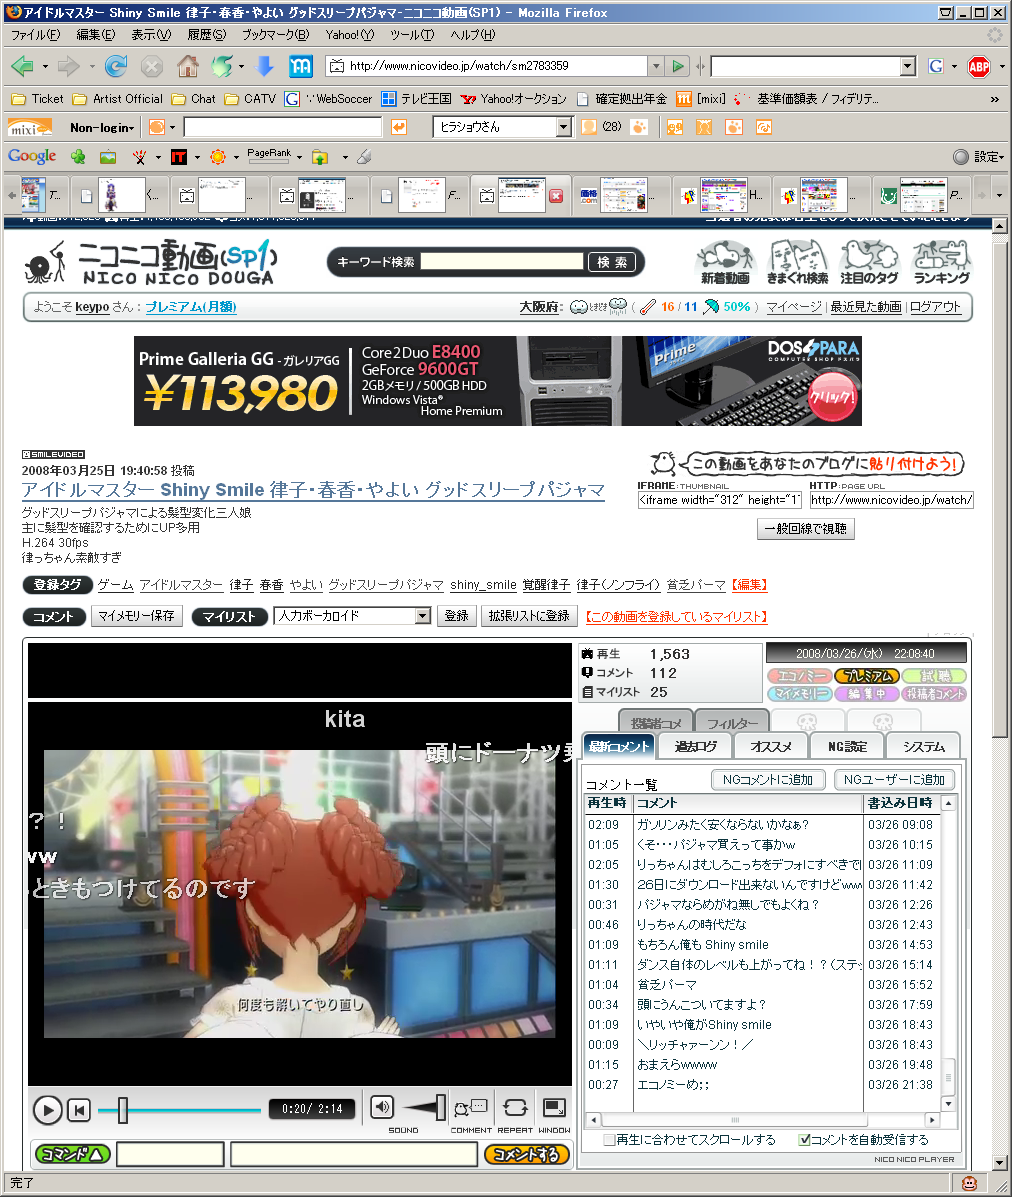
Task: Toggle the 編集中 button
Action: click(867, 694)
